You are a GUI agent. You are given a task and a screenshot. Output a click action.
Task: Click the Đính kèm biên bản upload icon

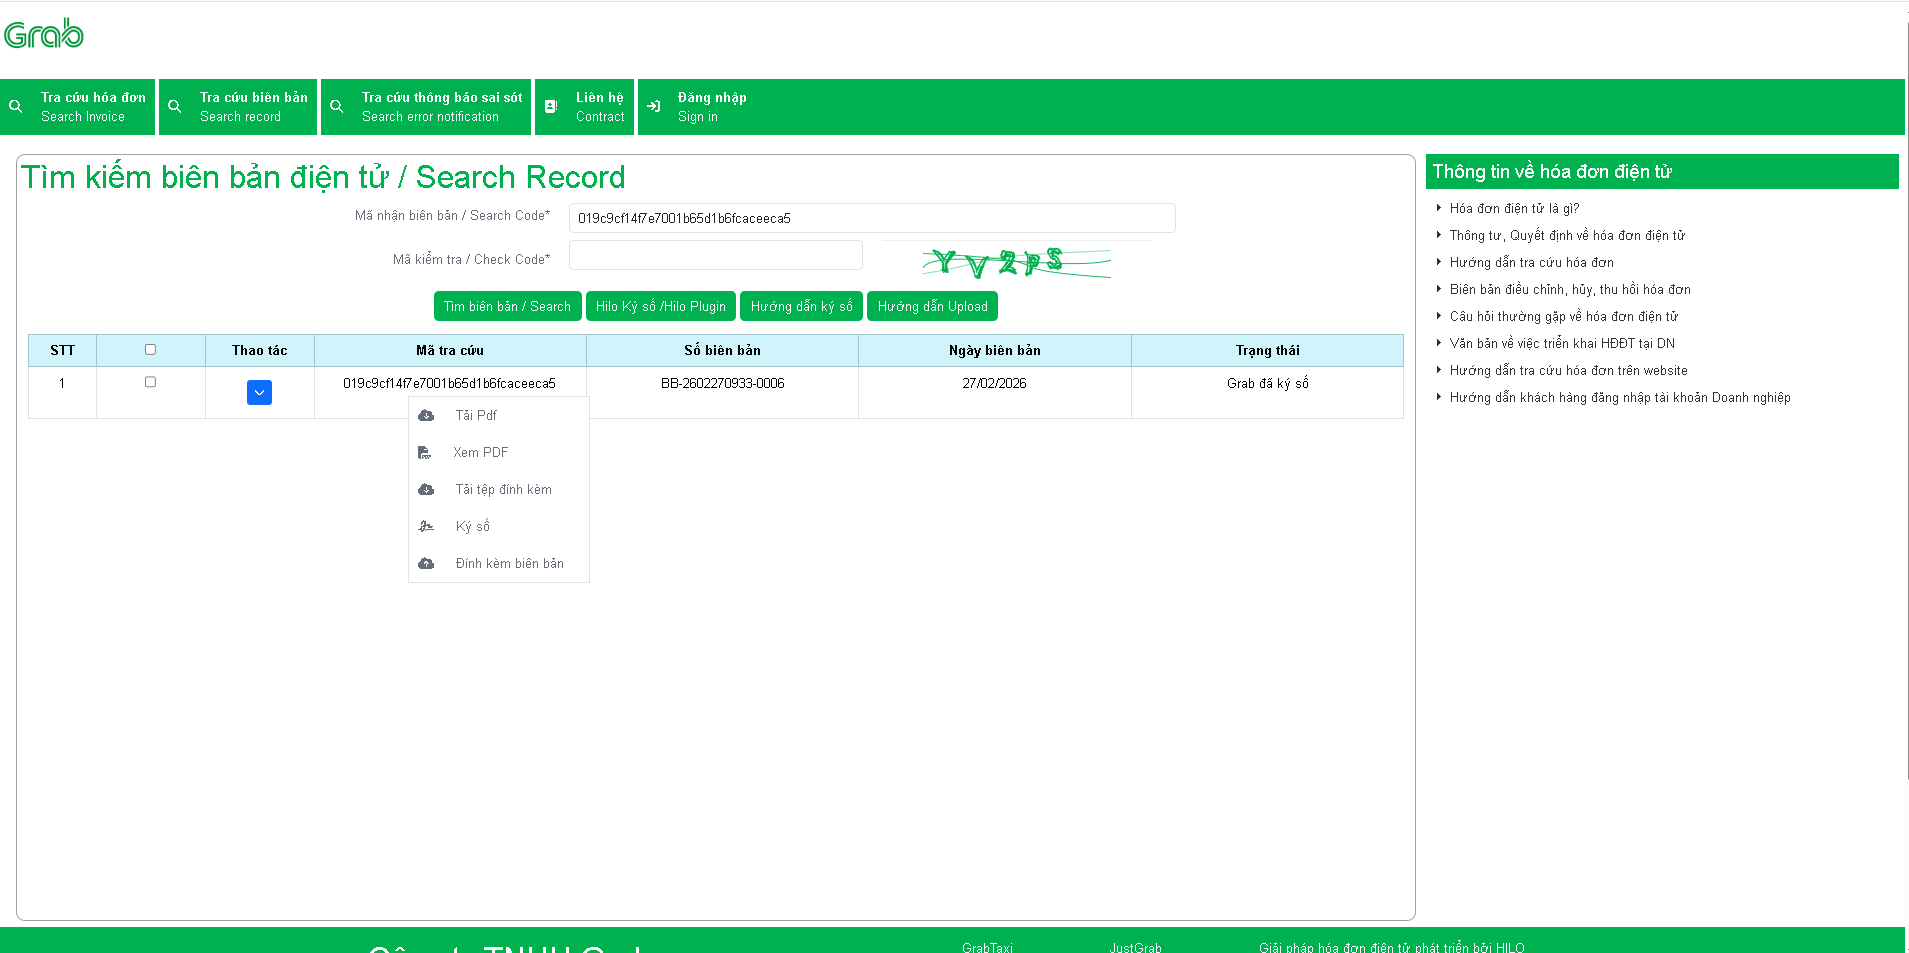[x=426, y=564]
